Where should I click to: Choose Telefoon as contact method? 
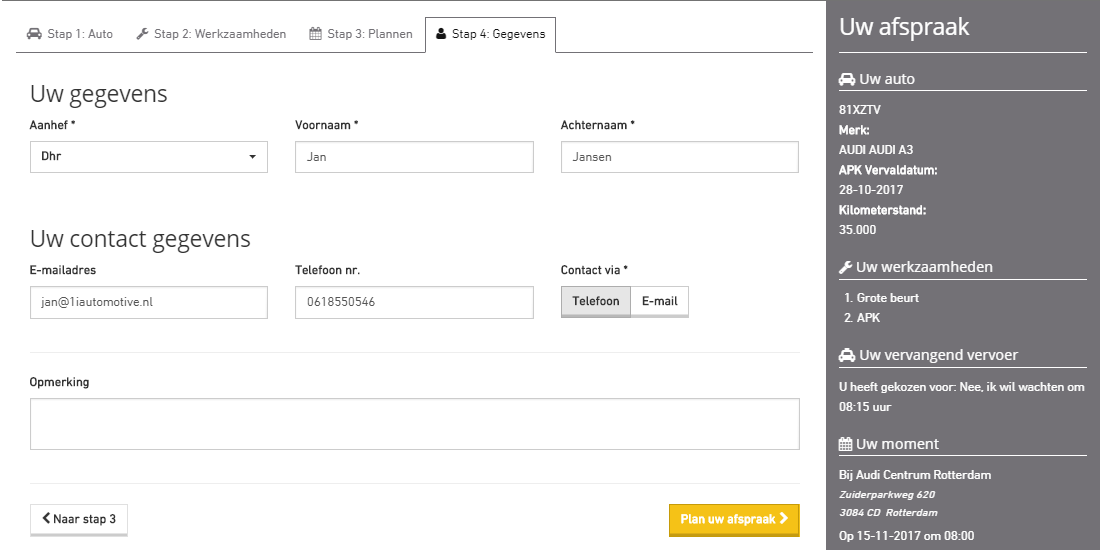point(596,301)
